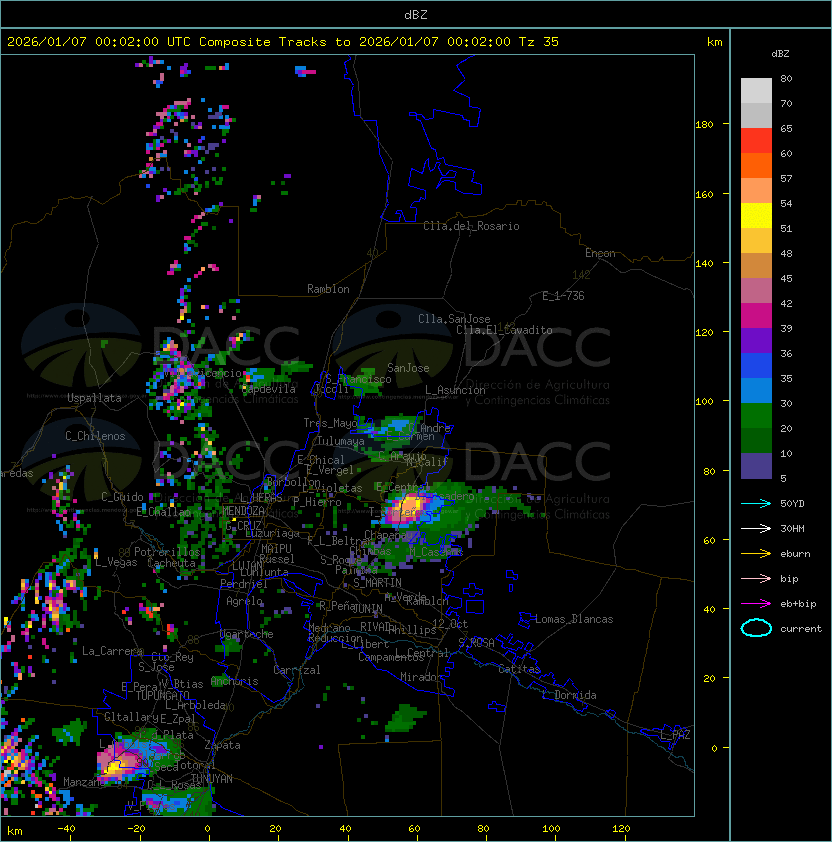Click the 'Uspallata' map label
Image resolution: width=832 pixels, height=842 pixels.
pos(94,398)
